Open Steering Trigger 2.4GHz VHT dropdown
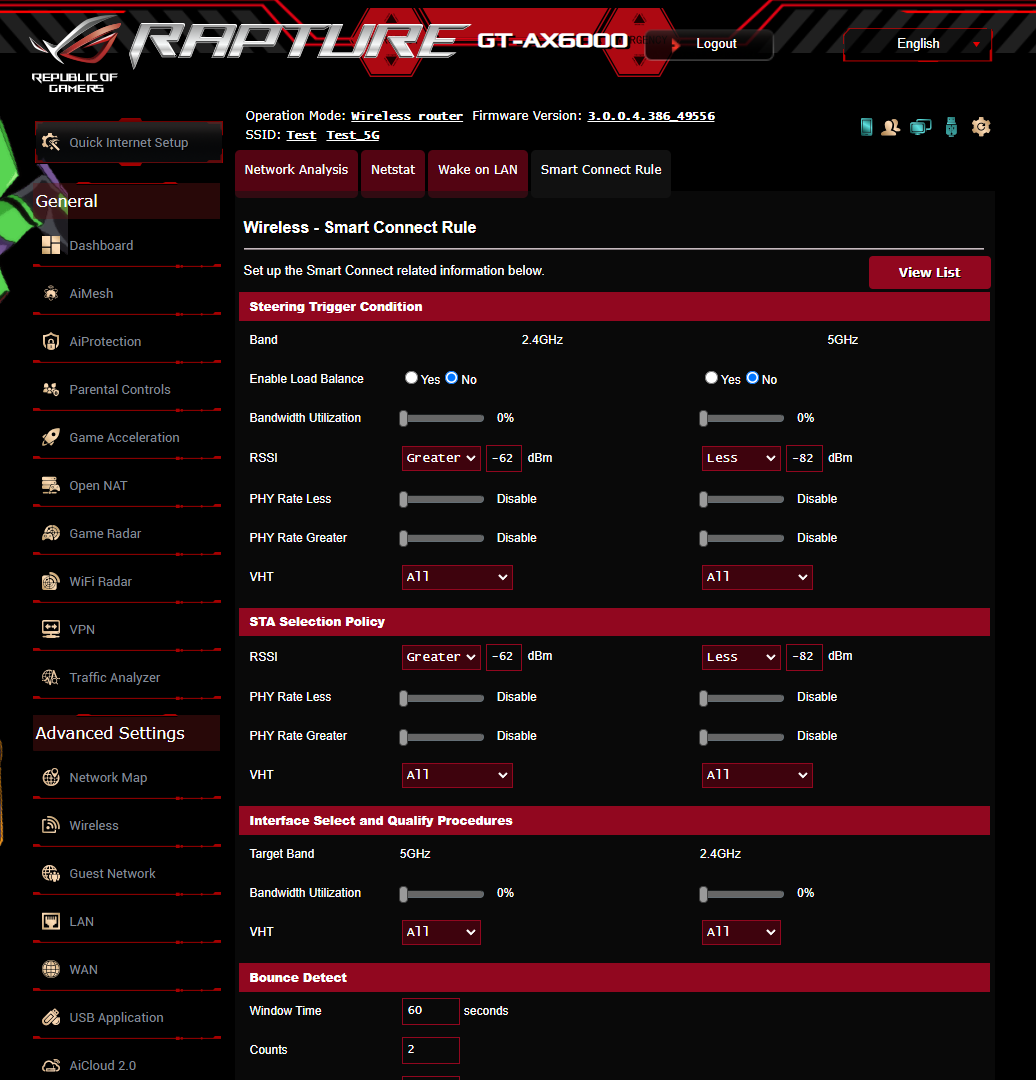The width and height of the screenshot is (1036, 1080). [457, 577]
